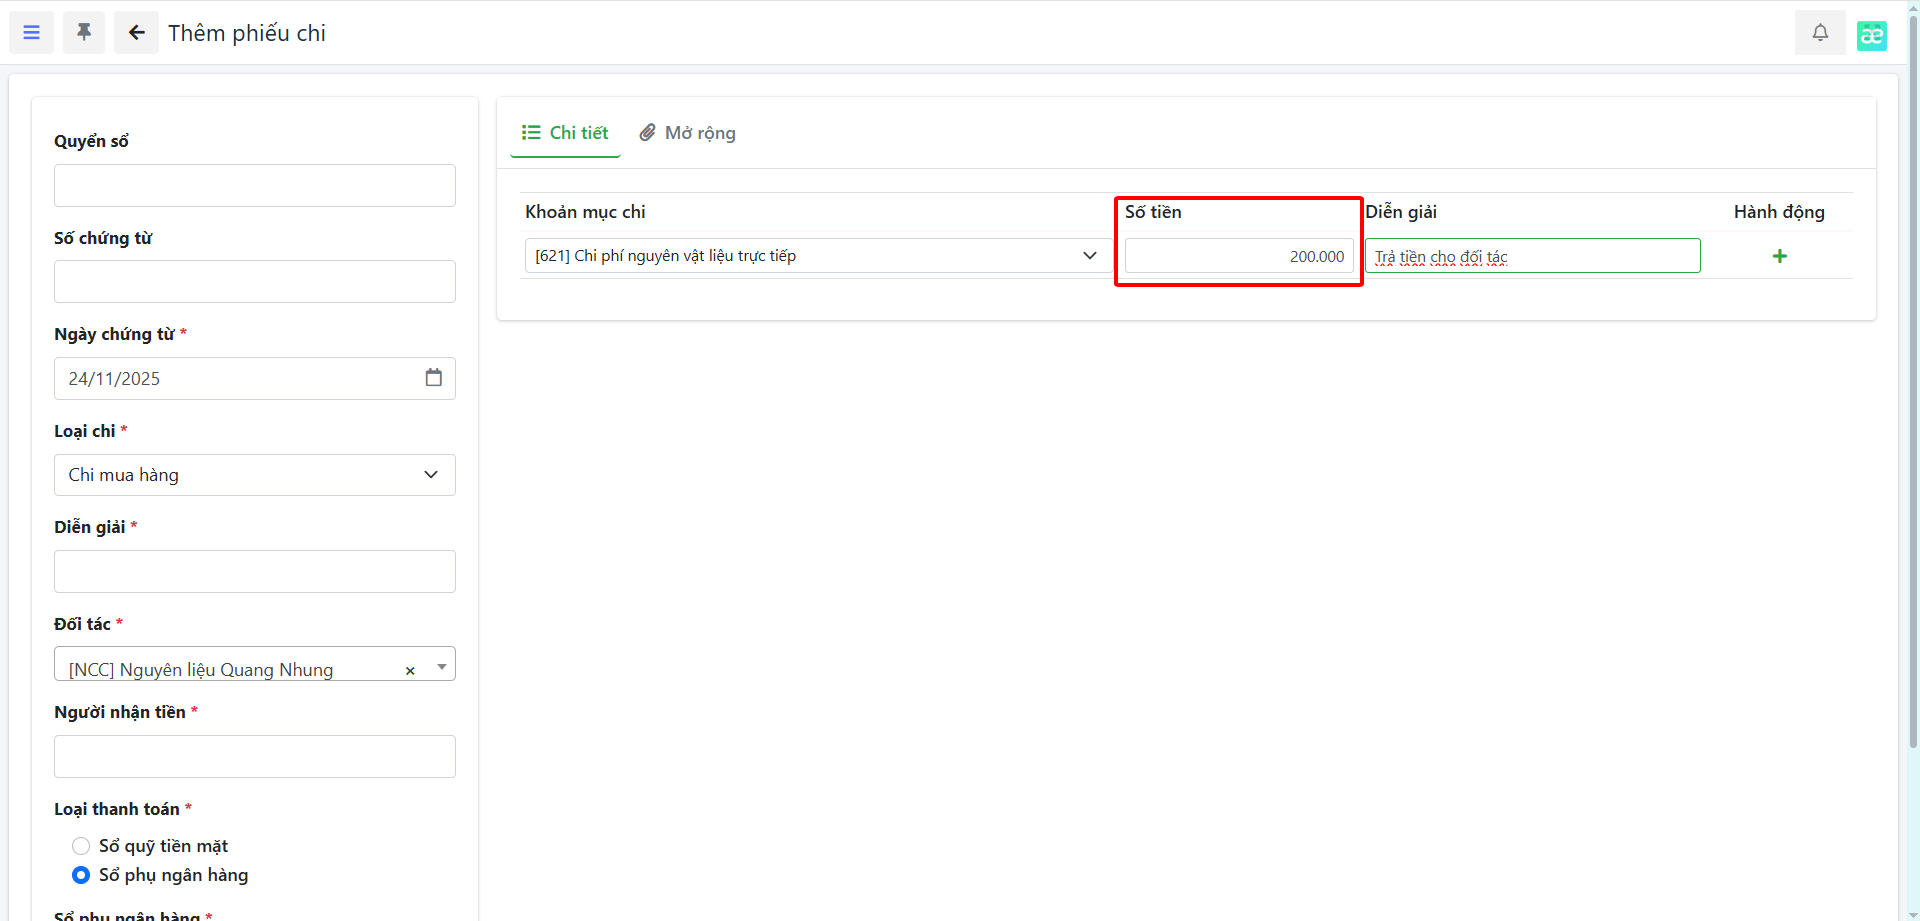Click the Người nhận tiền input field

[254, 757]
